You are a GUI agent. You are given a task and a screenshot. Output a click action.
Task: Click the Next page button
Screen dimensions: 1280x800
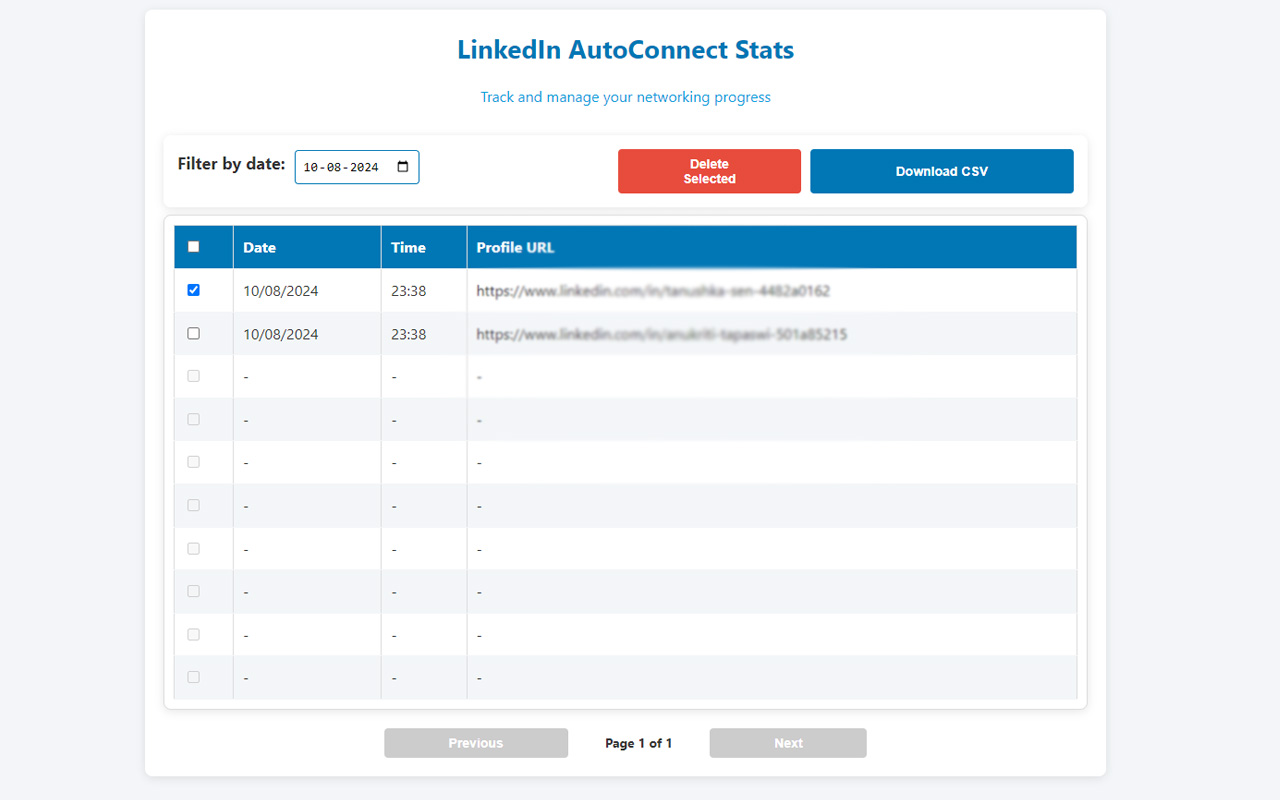(x=788, y=743)
